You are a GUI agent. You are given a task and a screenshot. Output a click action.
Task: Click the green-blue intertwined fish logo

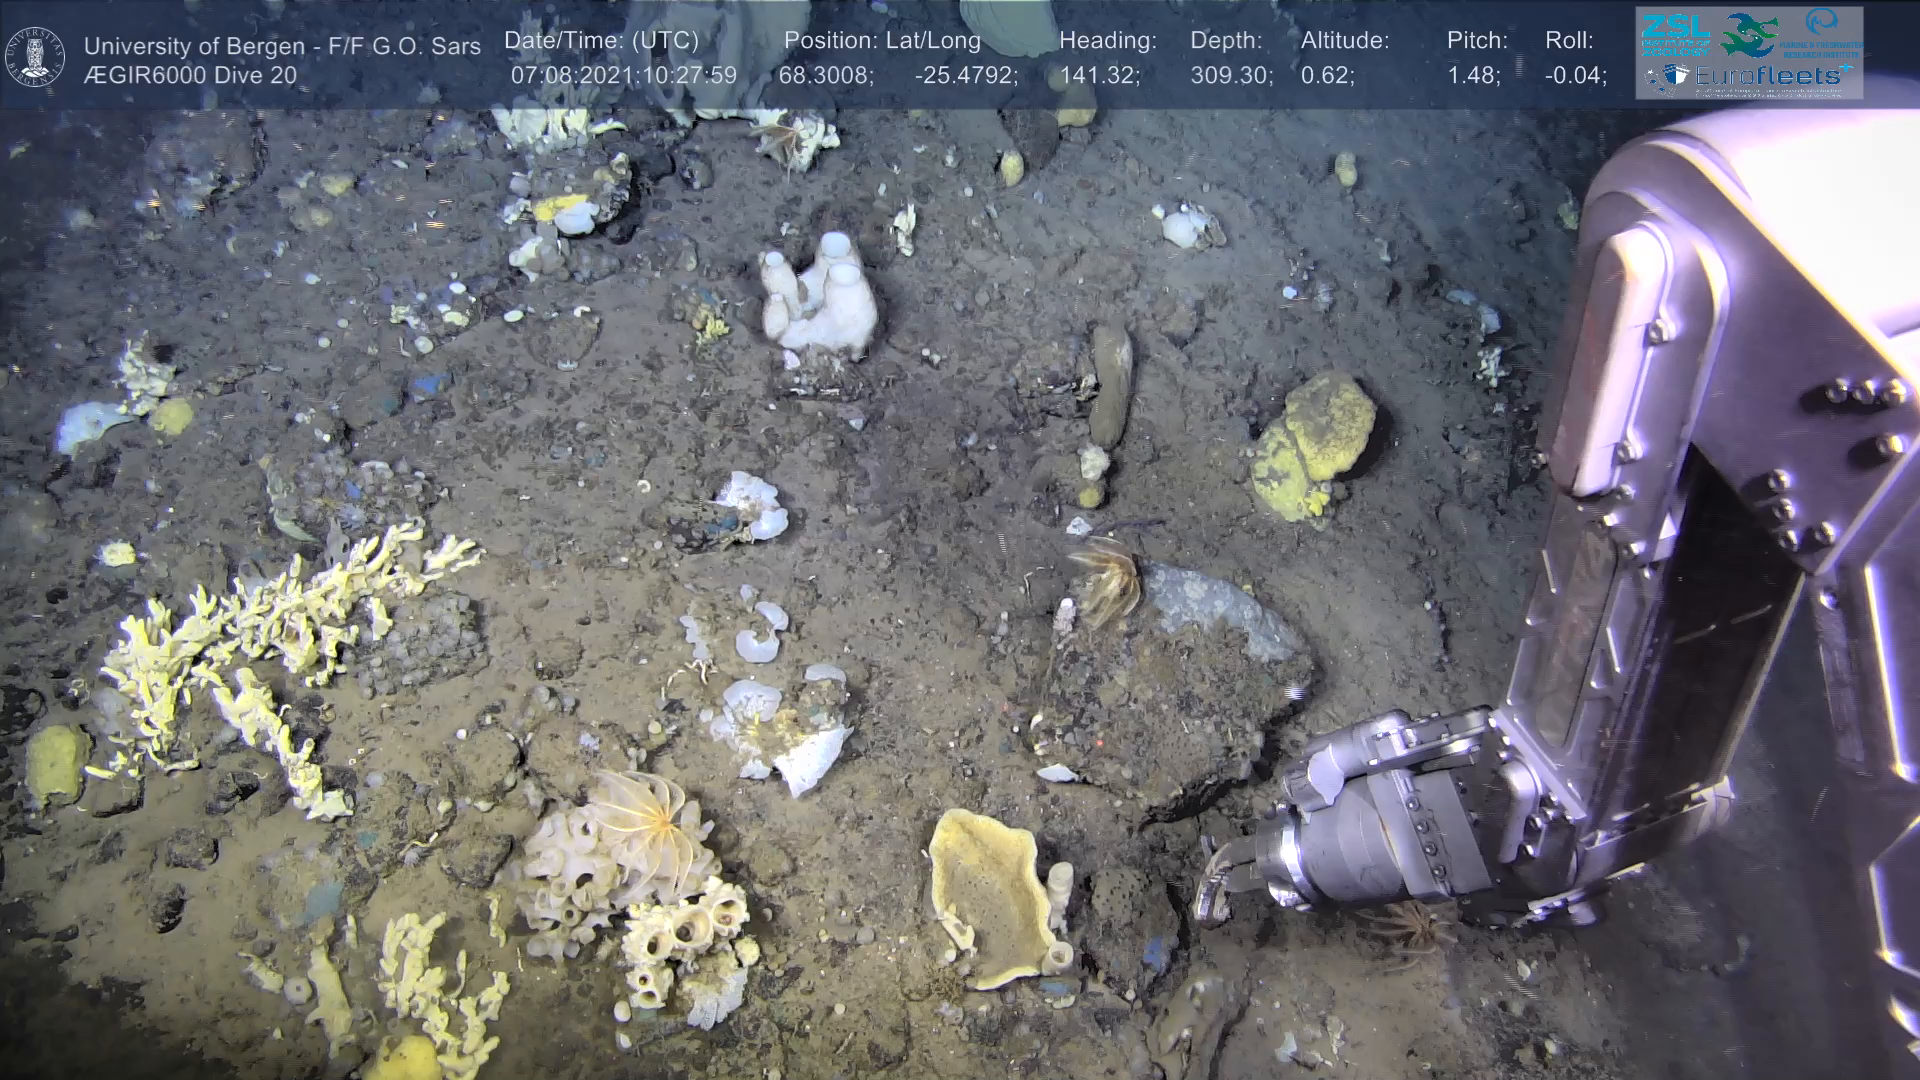[1749, 34]
